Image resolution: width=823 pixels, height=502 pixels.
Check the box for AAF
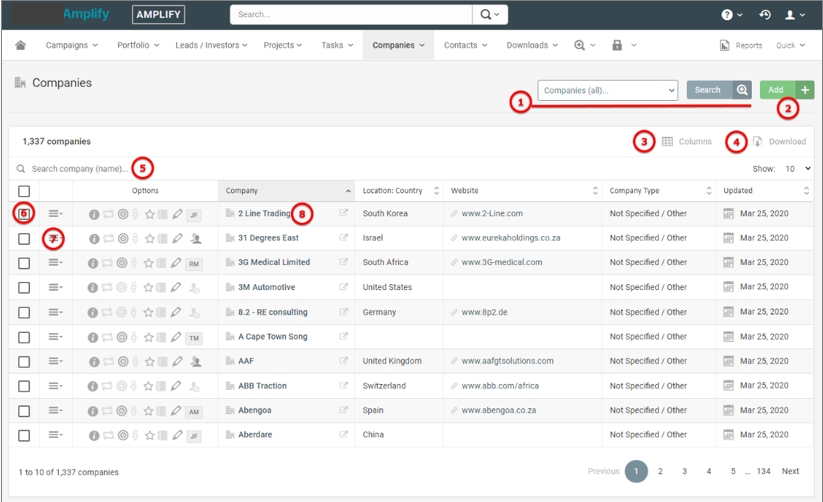click(24, 362)
